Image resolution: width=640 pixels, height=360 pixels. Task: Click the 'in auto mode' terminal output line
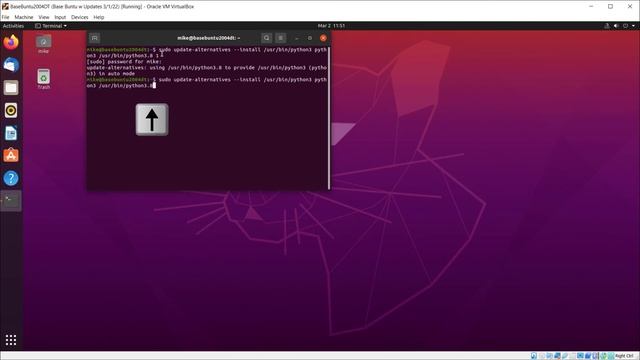coord(111,73)
